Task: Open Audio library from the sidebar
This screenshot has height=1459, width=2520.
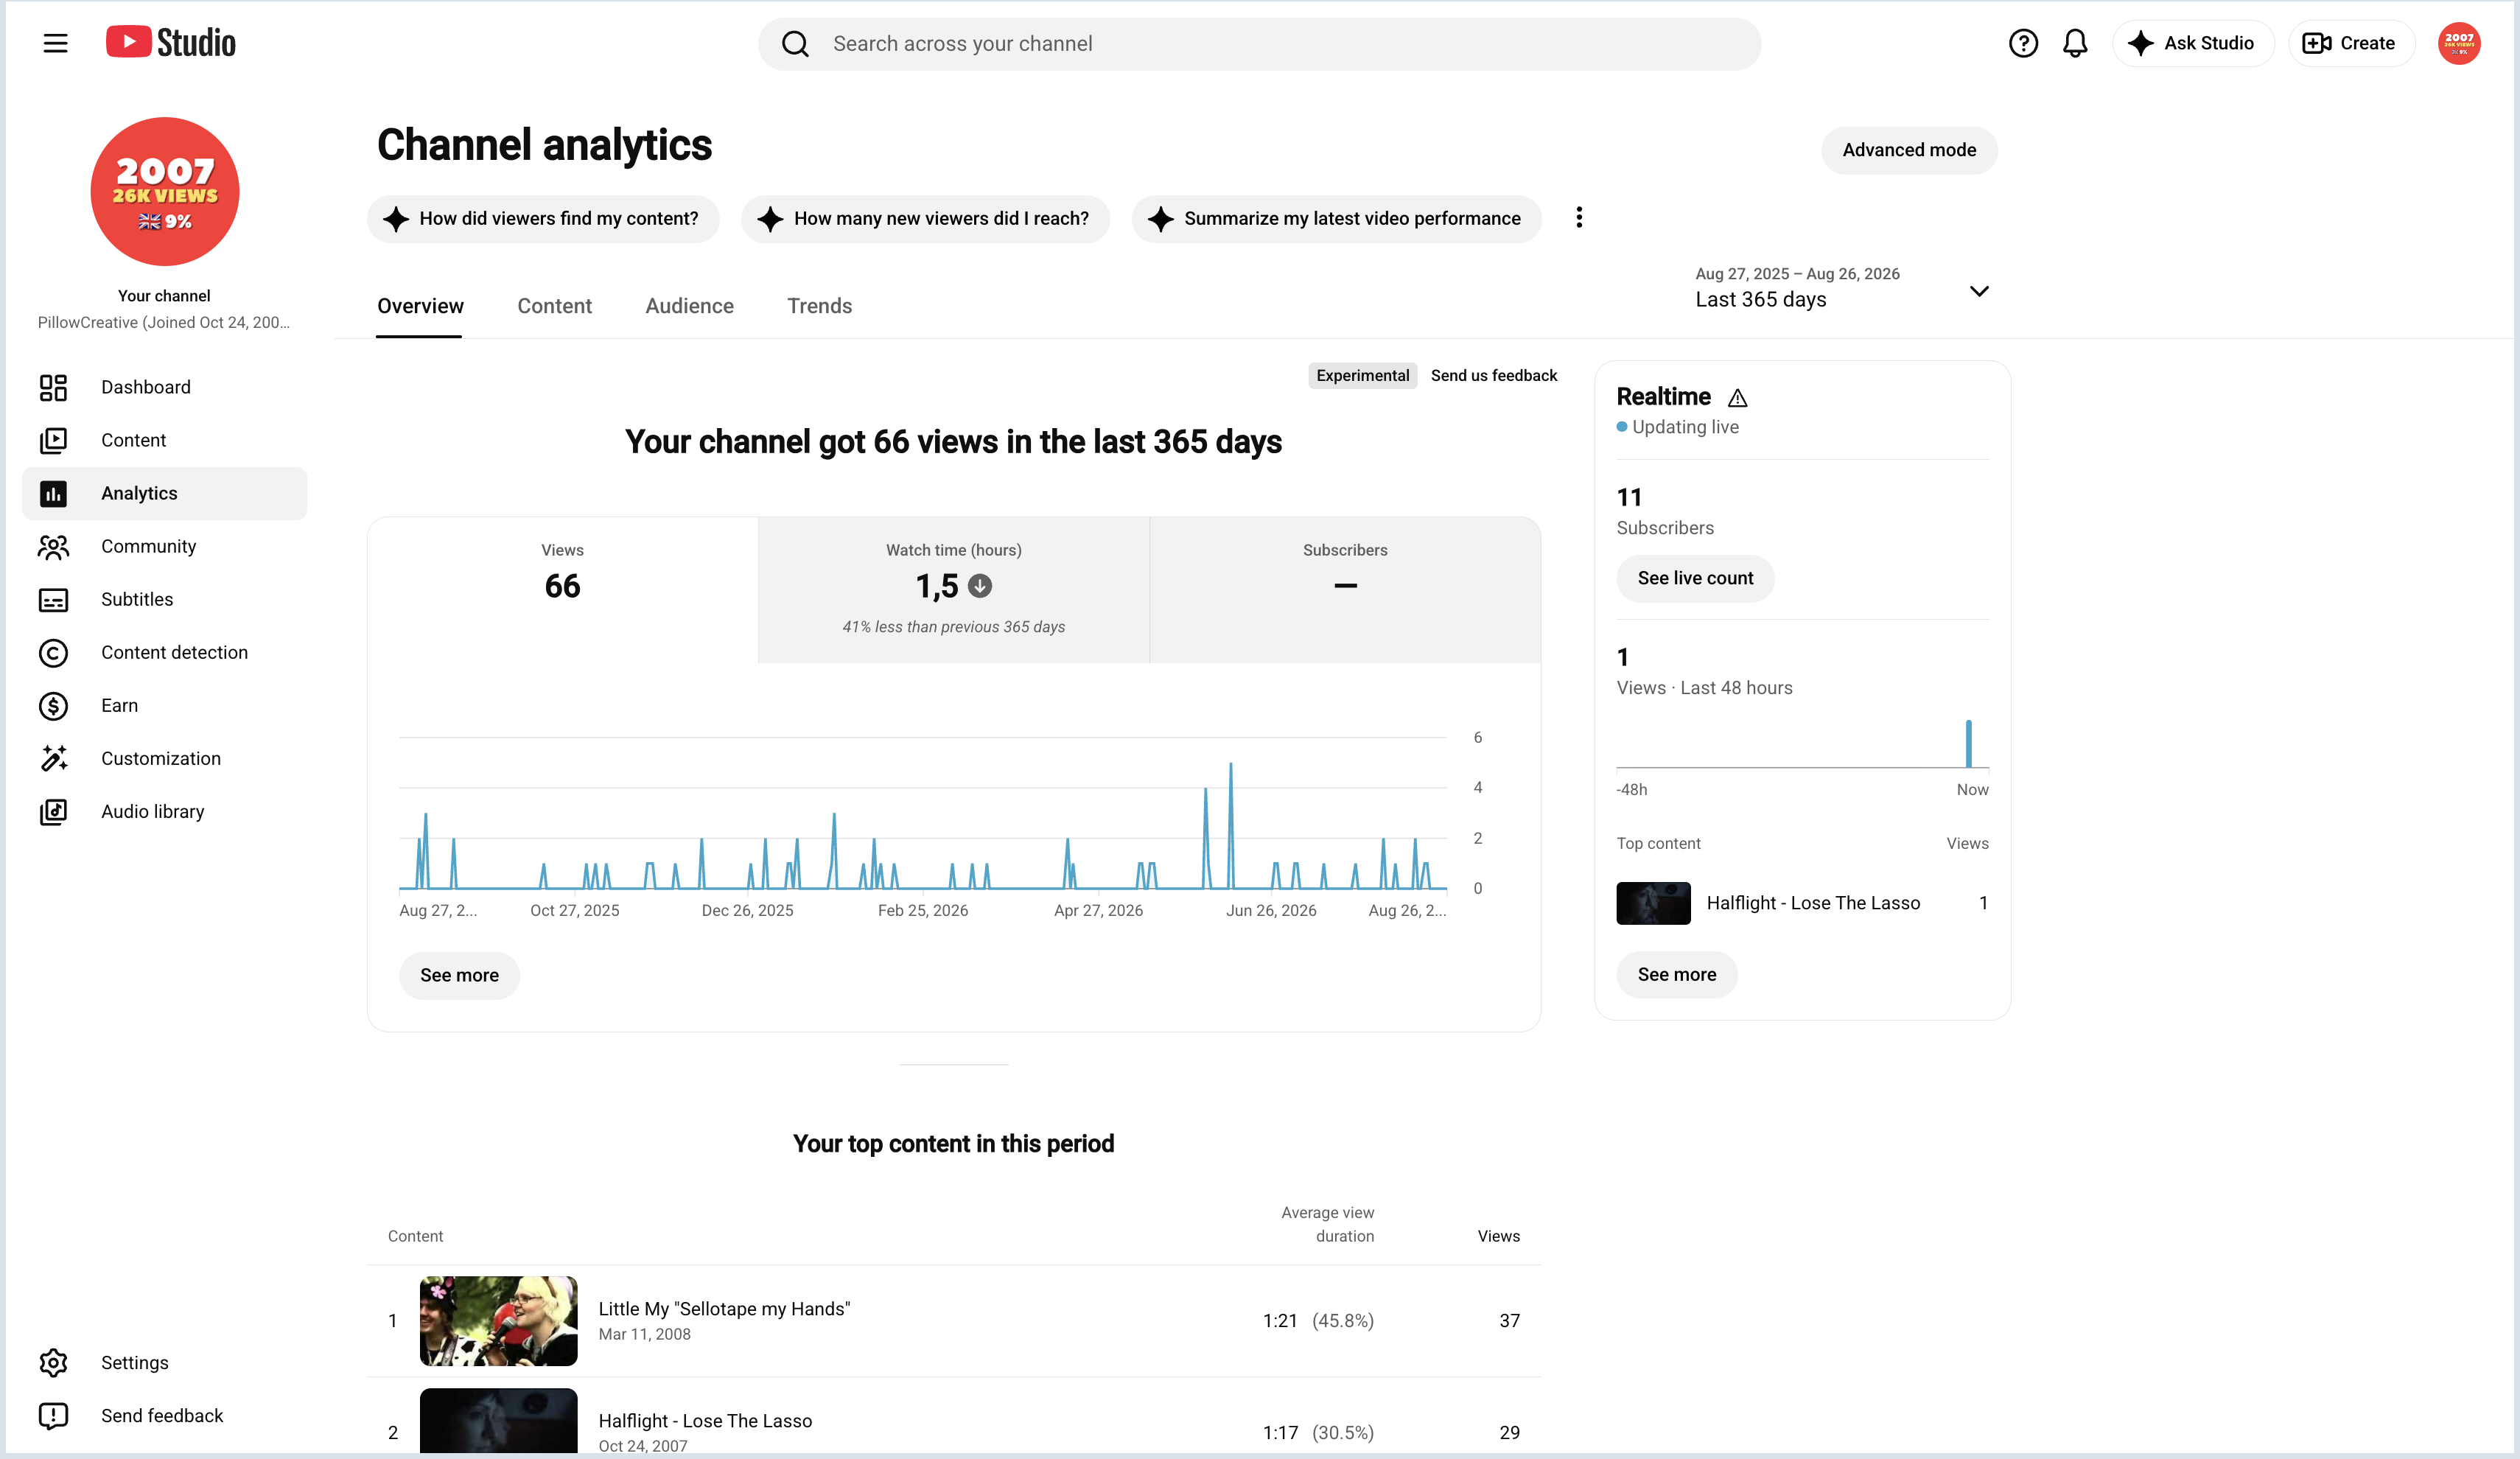Action: coord(165,811)
